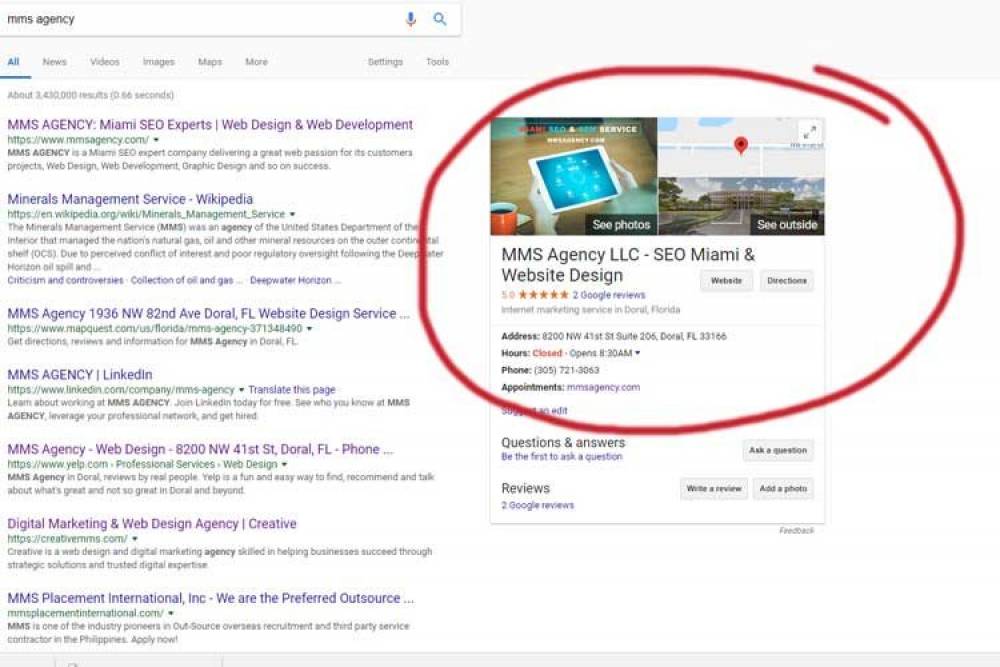The width and height of the screenshot is (1000, 667).
Task: Open the '2 Google reviews' link beside stars
Action: (x=609, y=295)
